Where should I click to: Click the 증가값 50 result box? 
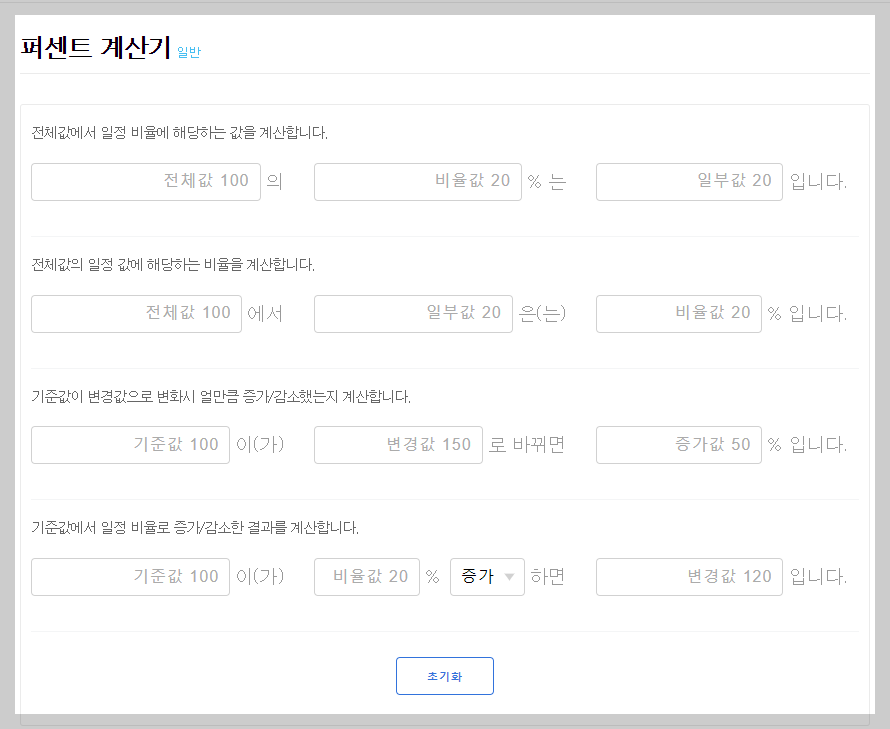678,444
